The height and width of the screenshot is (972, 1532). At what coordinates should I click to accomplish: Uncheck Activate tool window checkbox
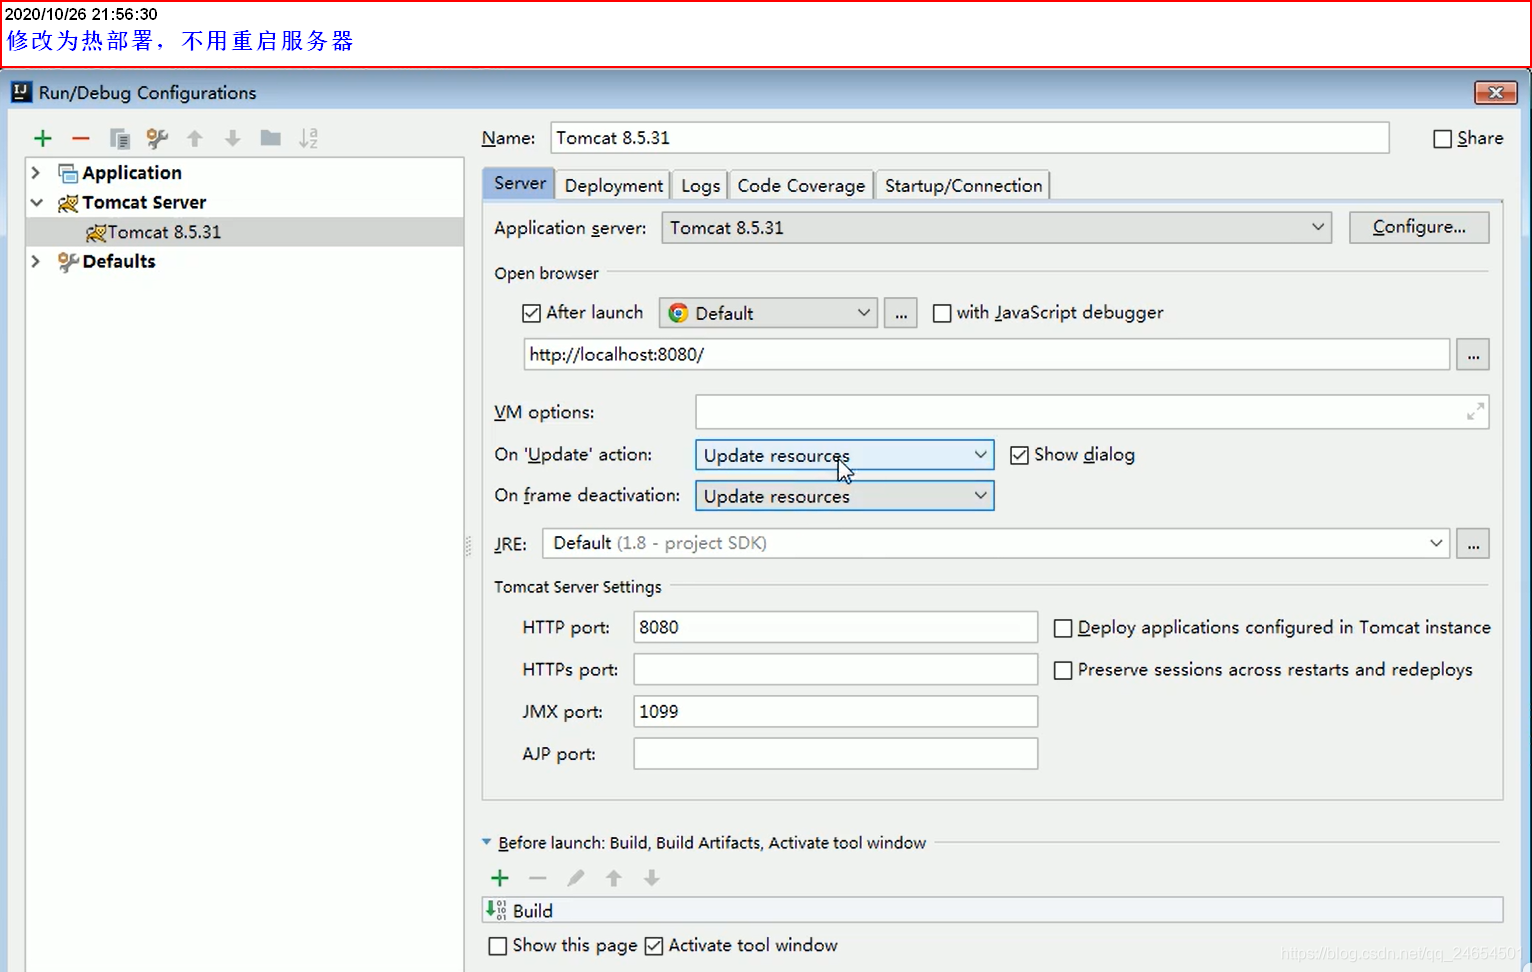click(654, 946)
